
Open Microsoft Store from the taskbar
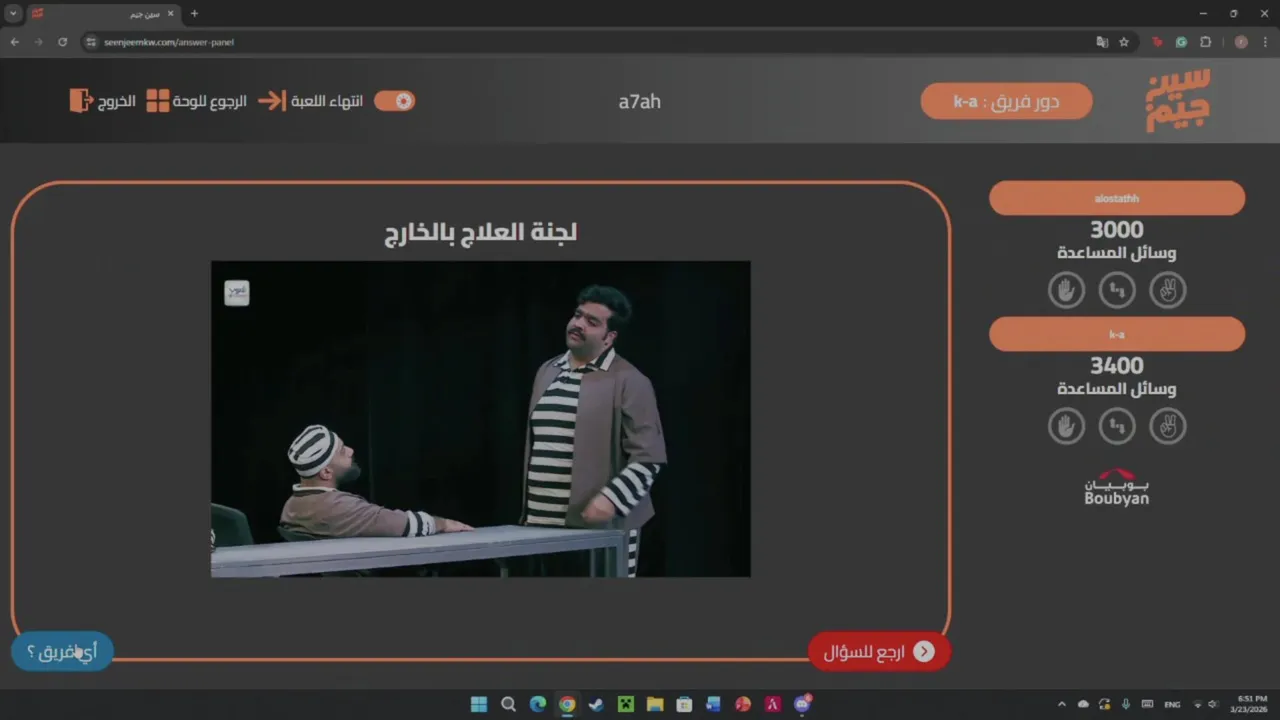click(x=684, y=704)
